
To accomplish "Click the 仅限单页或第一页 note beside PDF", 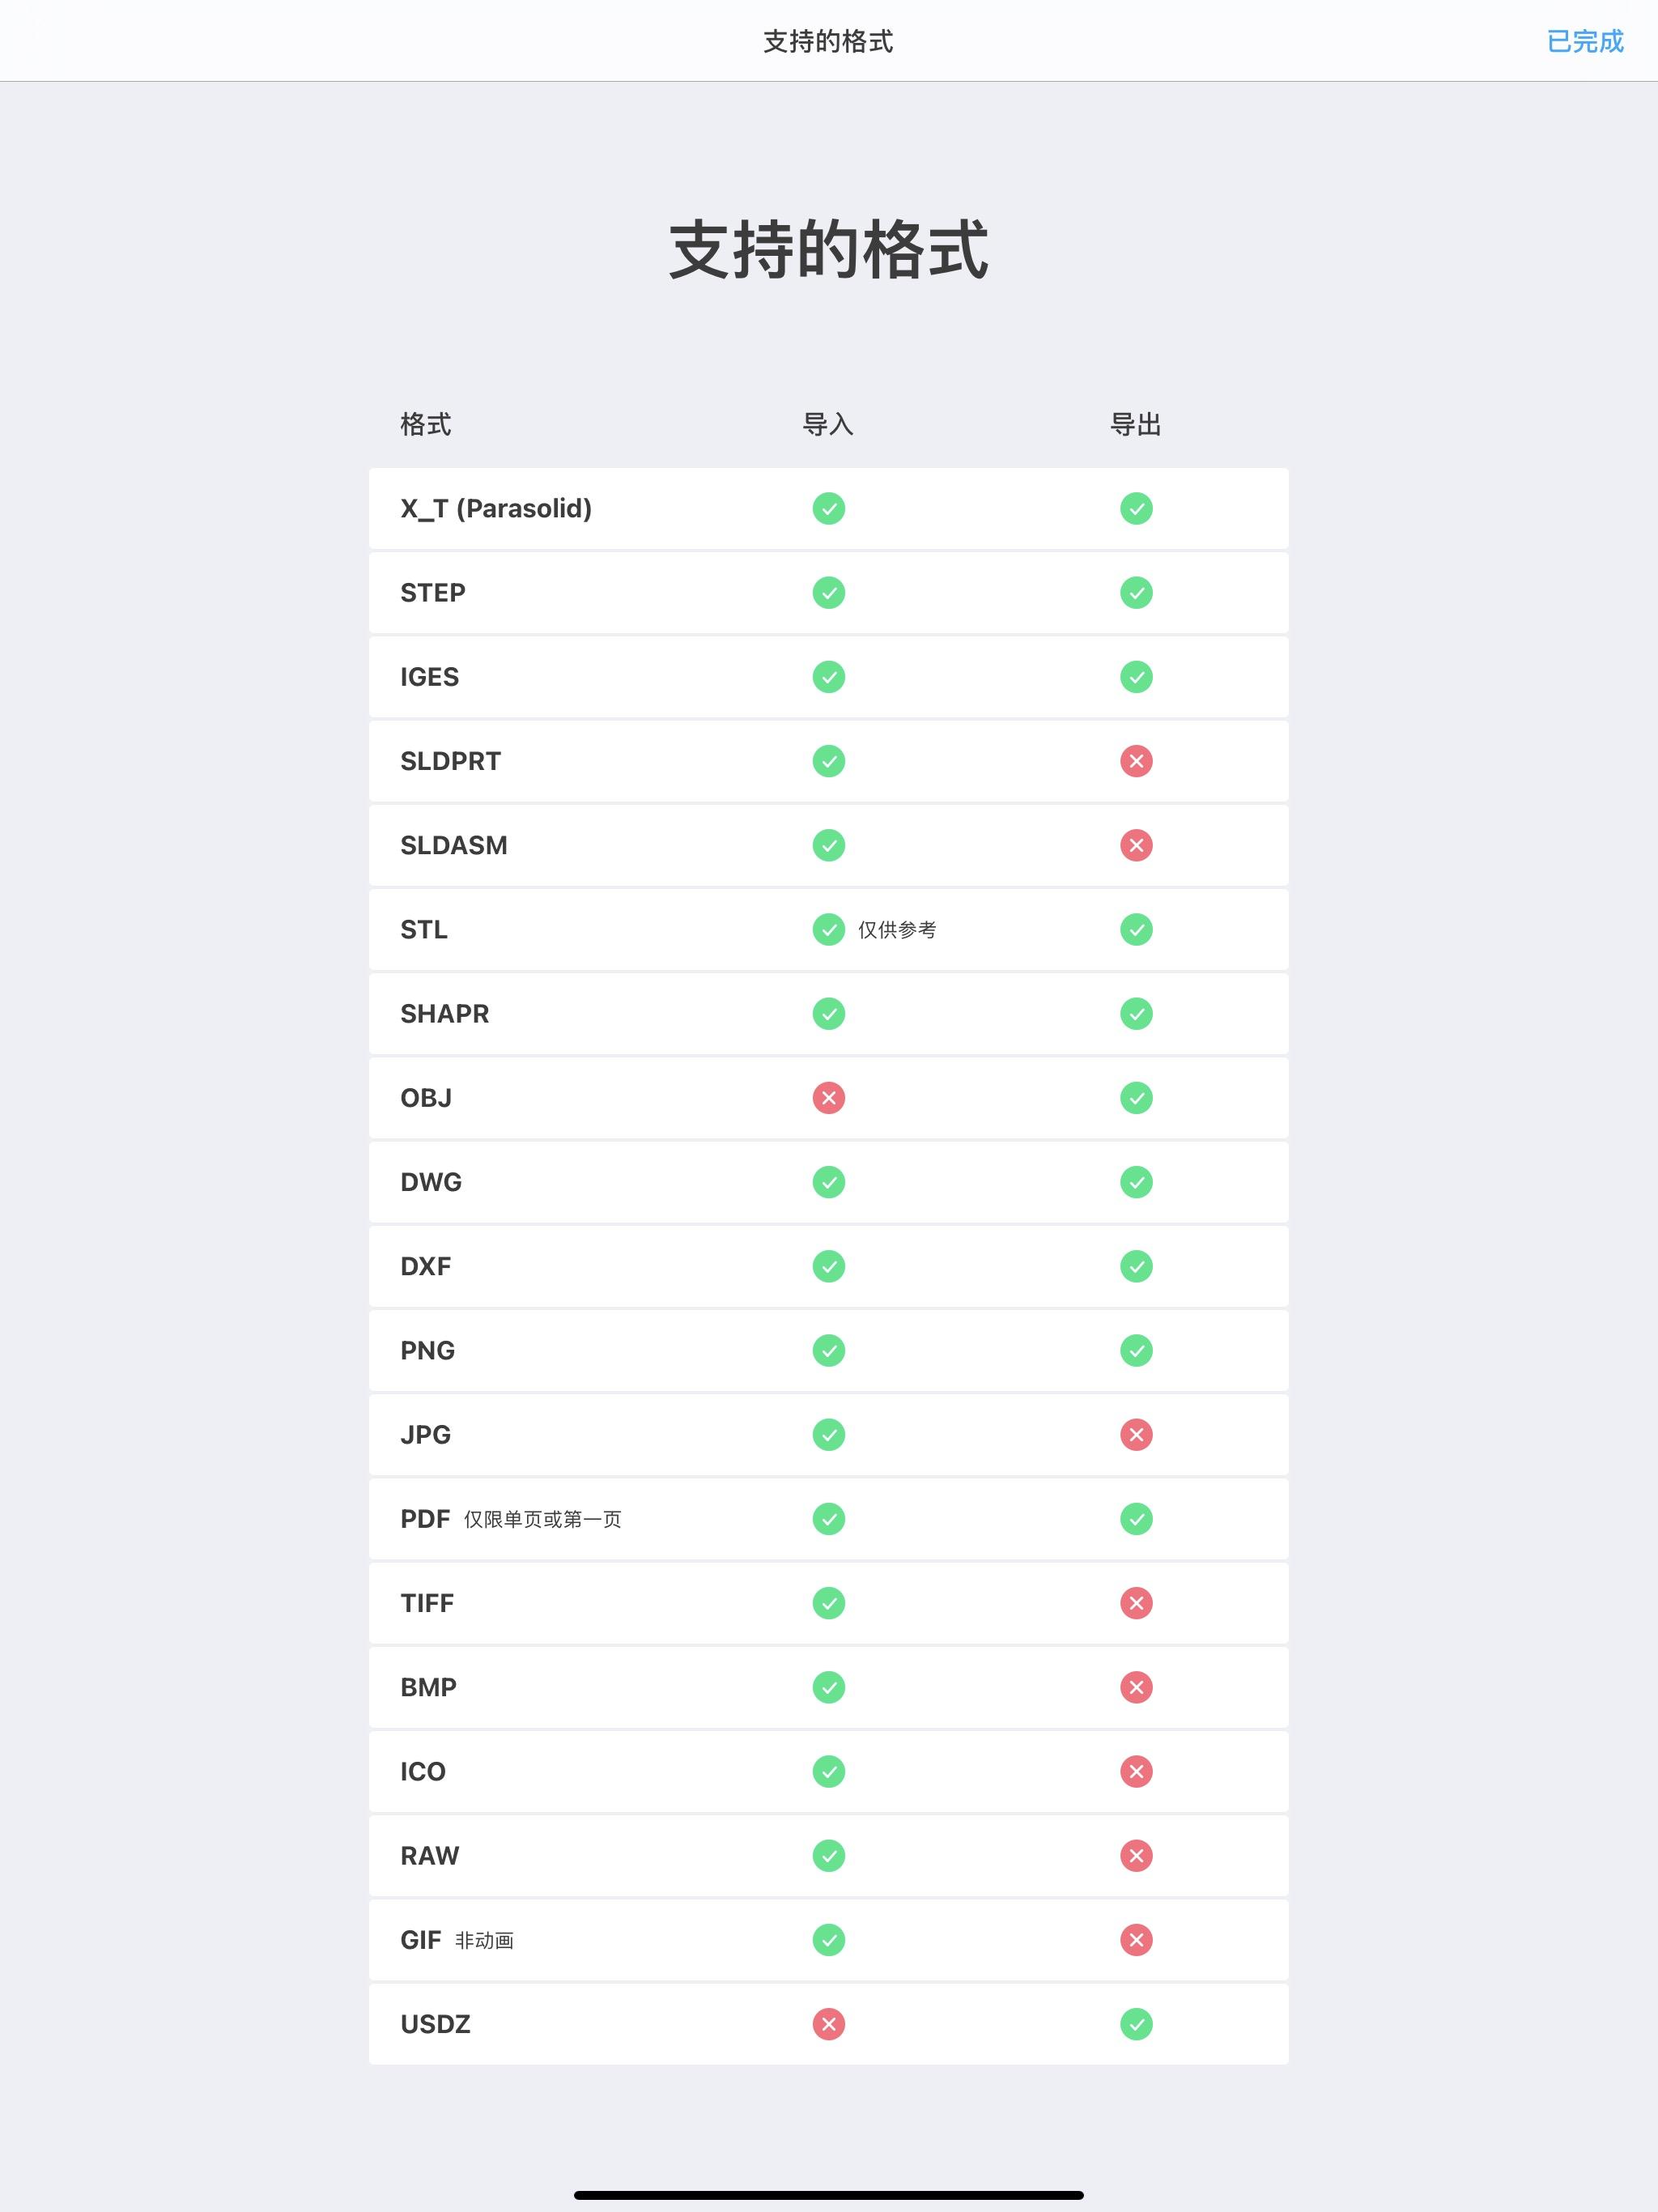I will [x=543, y=1519].
